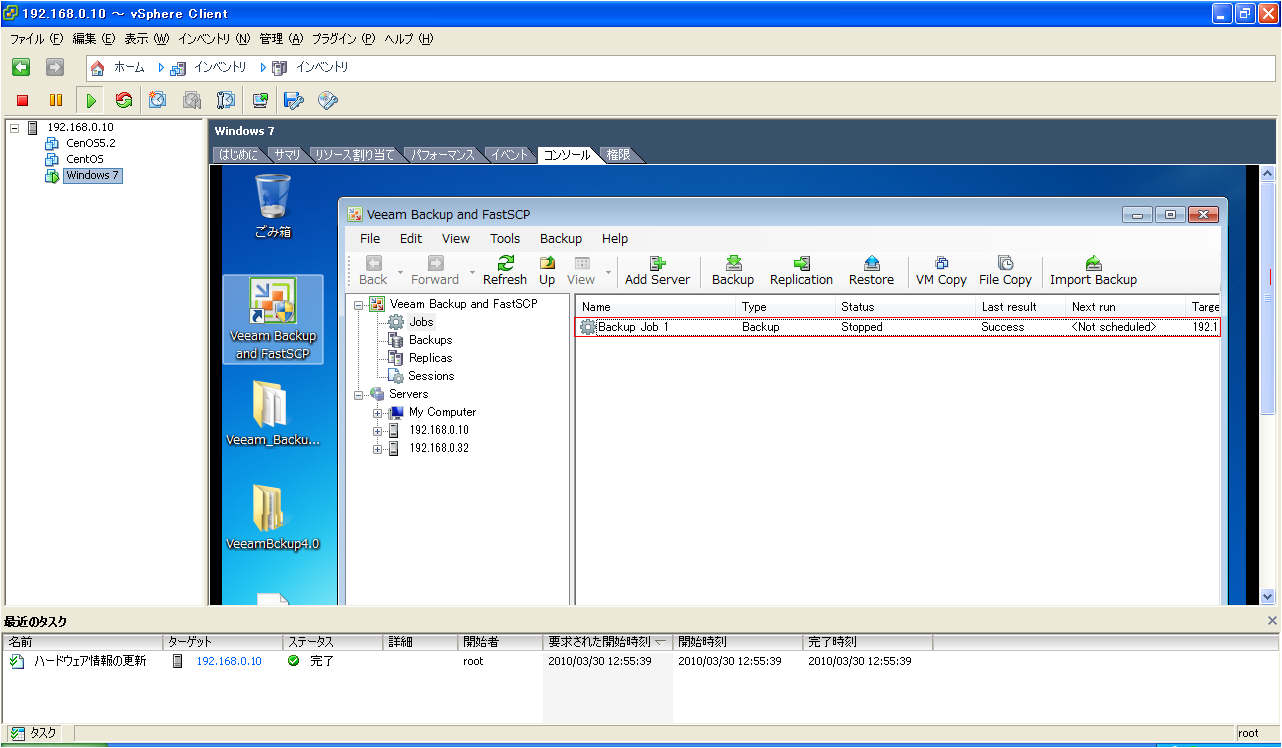Click the Recycle Bin desktop icon
The width and height of the screenshot is (1282, 748).
click(x=273, y=206)
